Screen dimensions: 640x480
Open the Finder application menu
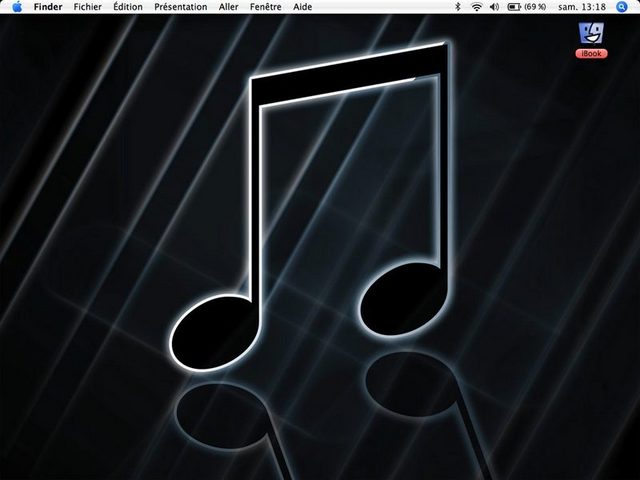coord(48,7)
